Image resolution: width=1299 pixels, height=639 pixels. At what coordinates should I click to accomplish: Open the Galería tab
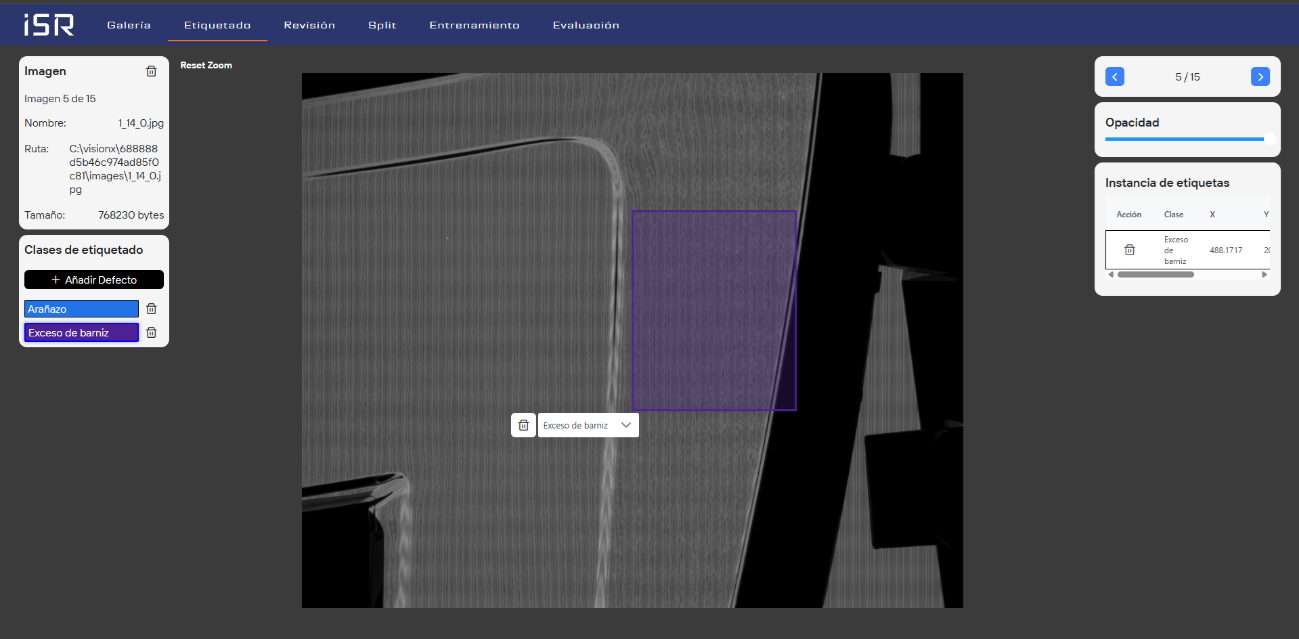click(128, 25)
